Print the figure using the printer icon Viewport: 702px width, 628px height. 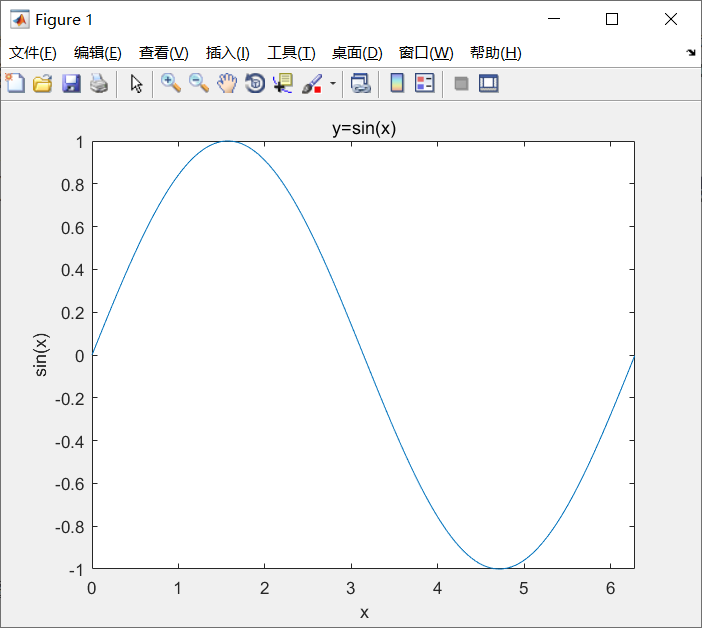coord(99,83)
